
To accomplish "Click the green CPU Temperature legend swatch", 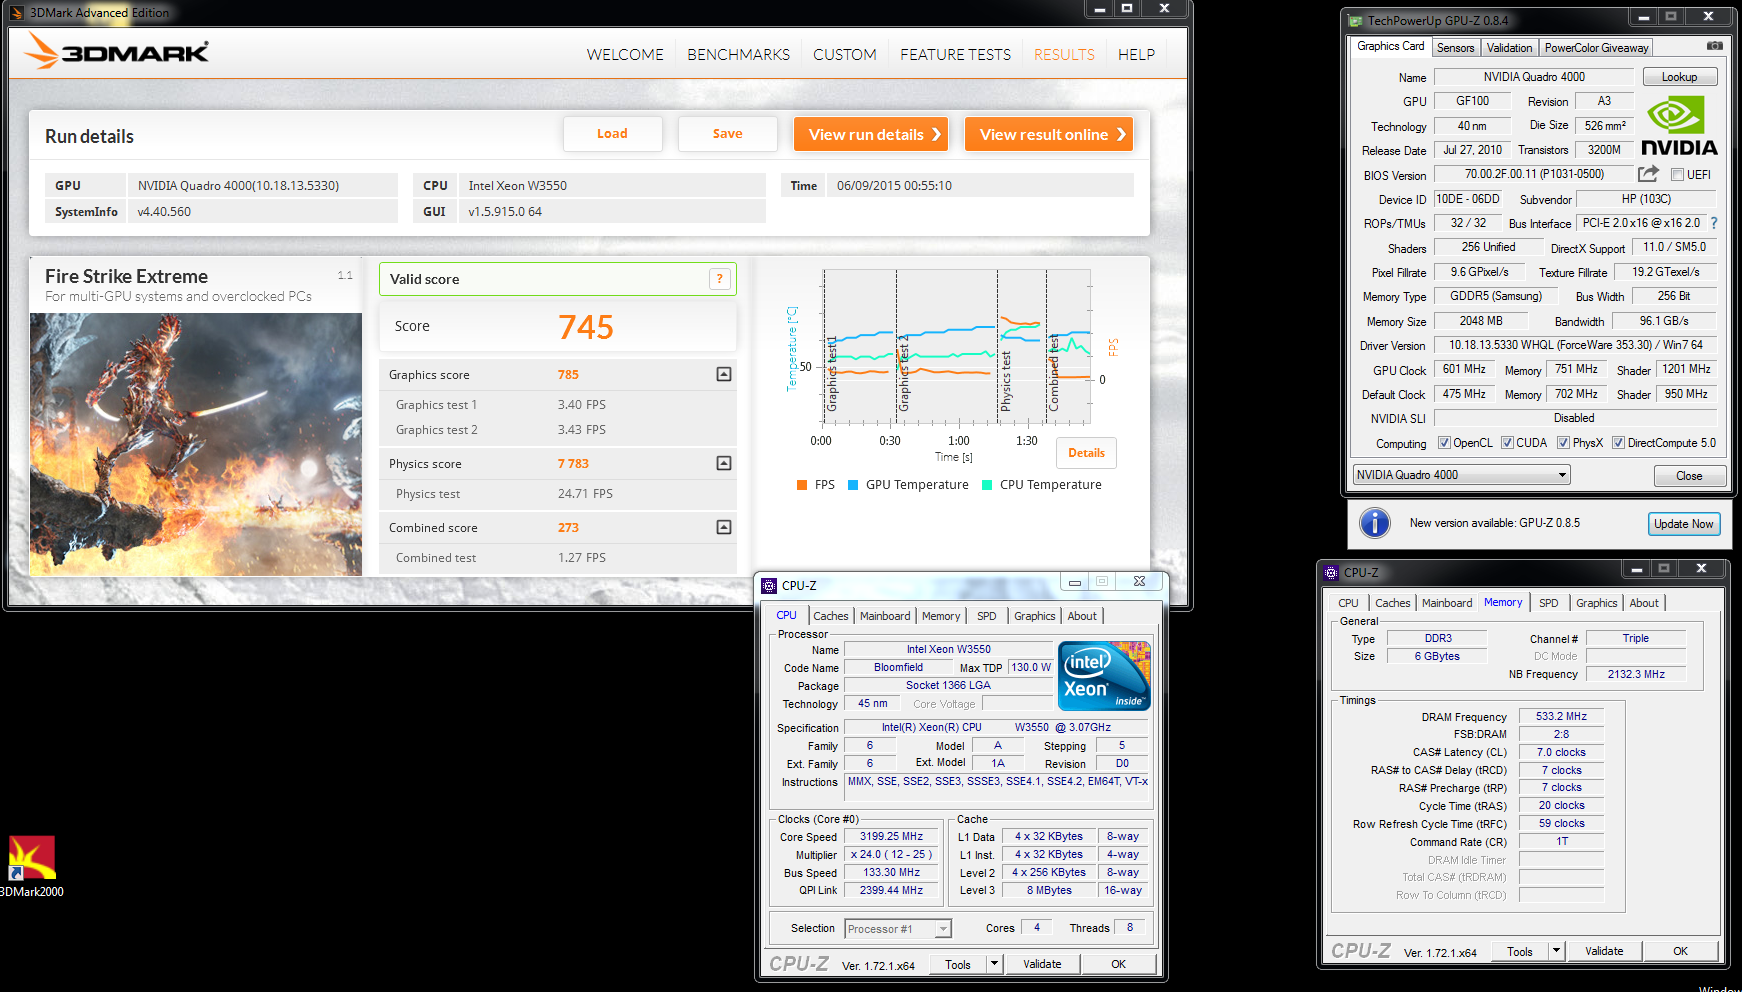I will 986,485.
